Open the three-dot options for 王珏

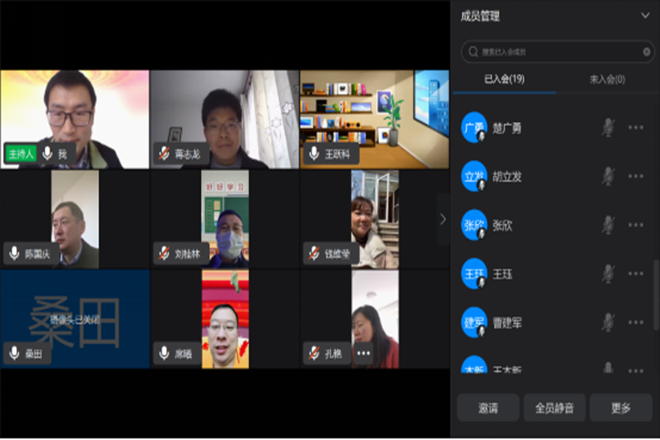pos(636,273)
